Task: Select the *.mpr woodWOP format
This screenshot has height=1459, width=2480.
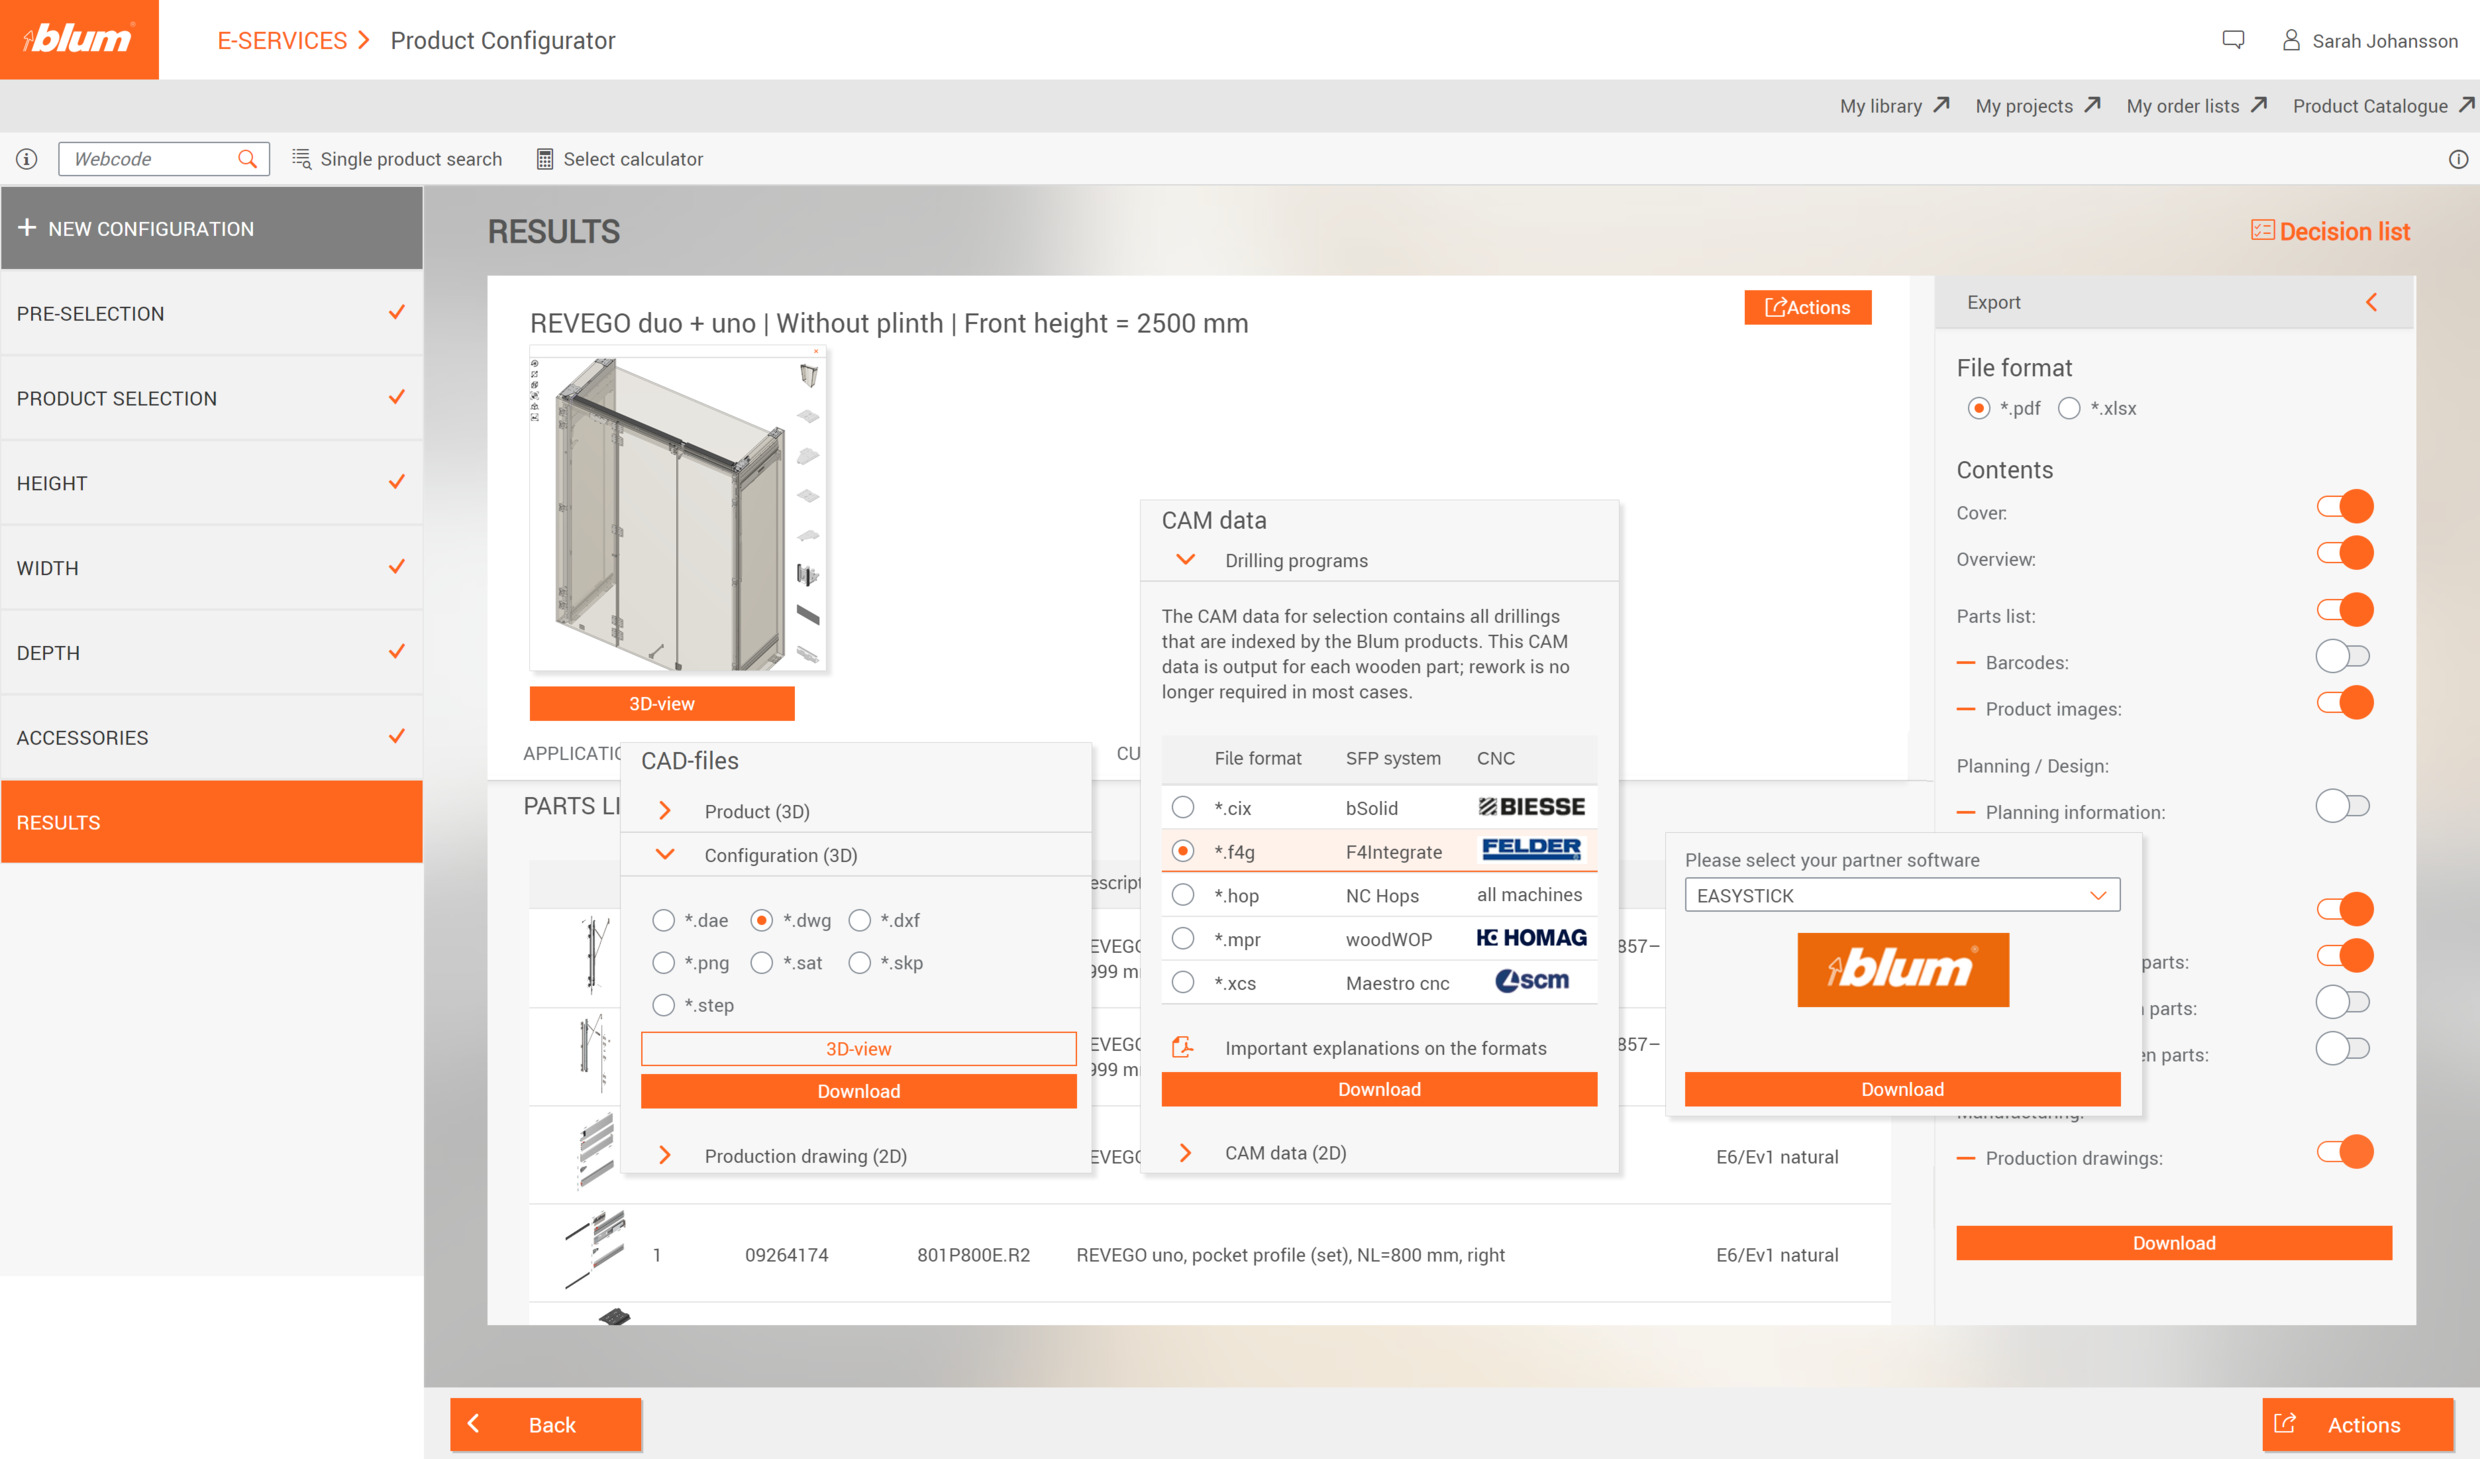Action: [1183, 938]
